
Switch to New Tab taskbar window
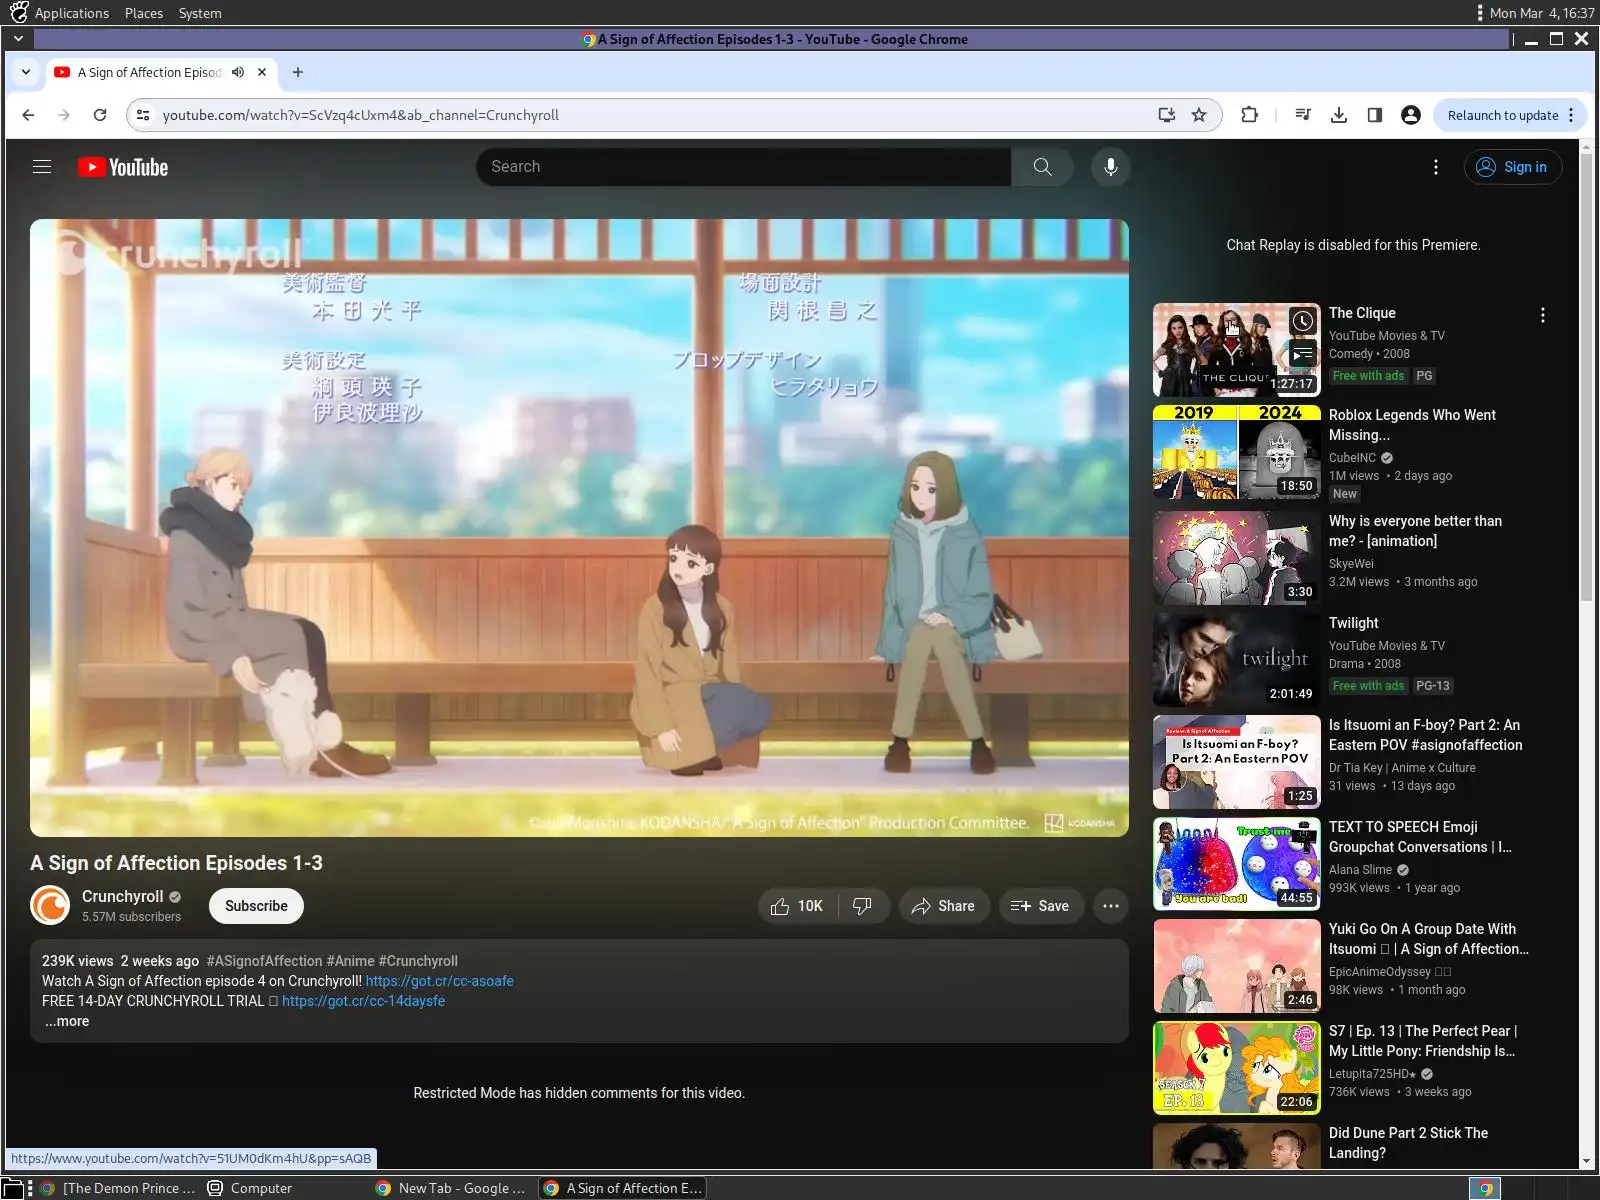(451, 1188)
